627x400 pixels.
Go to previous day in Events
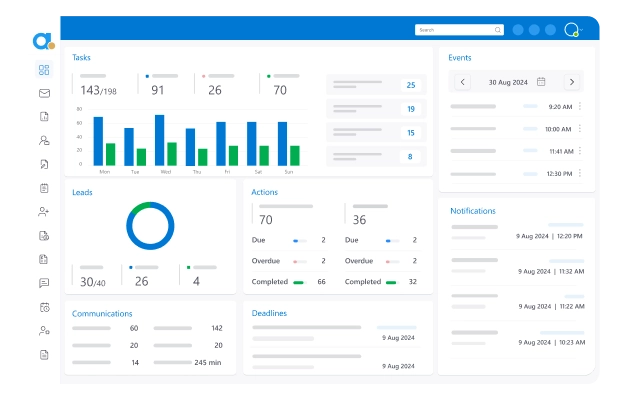(463, 82)
